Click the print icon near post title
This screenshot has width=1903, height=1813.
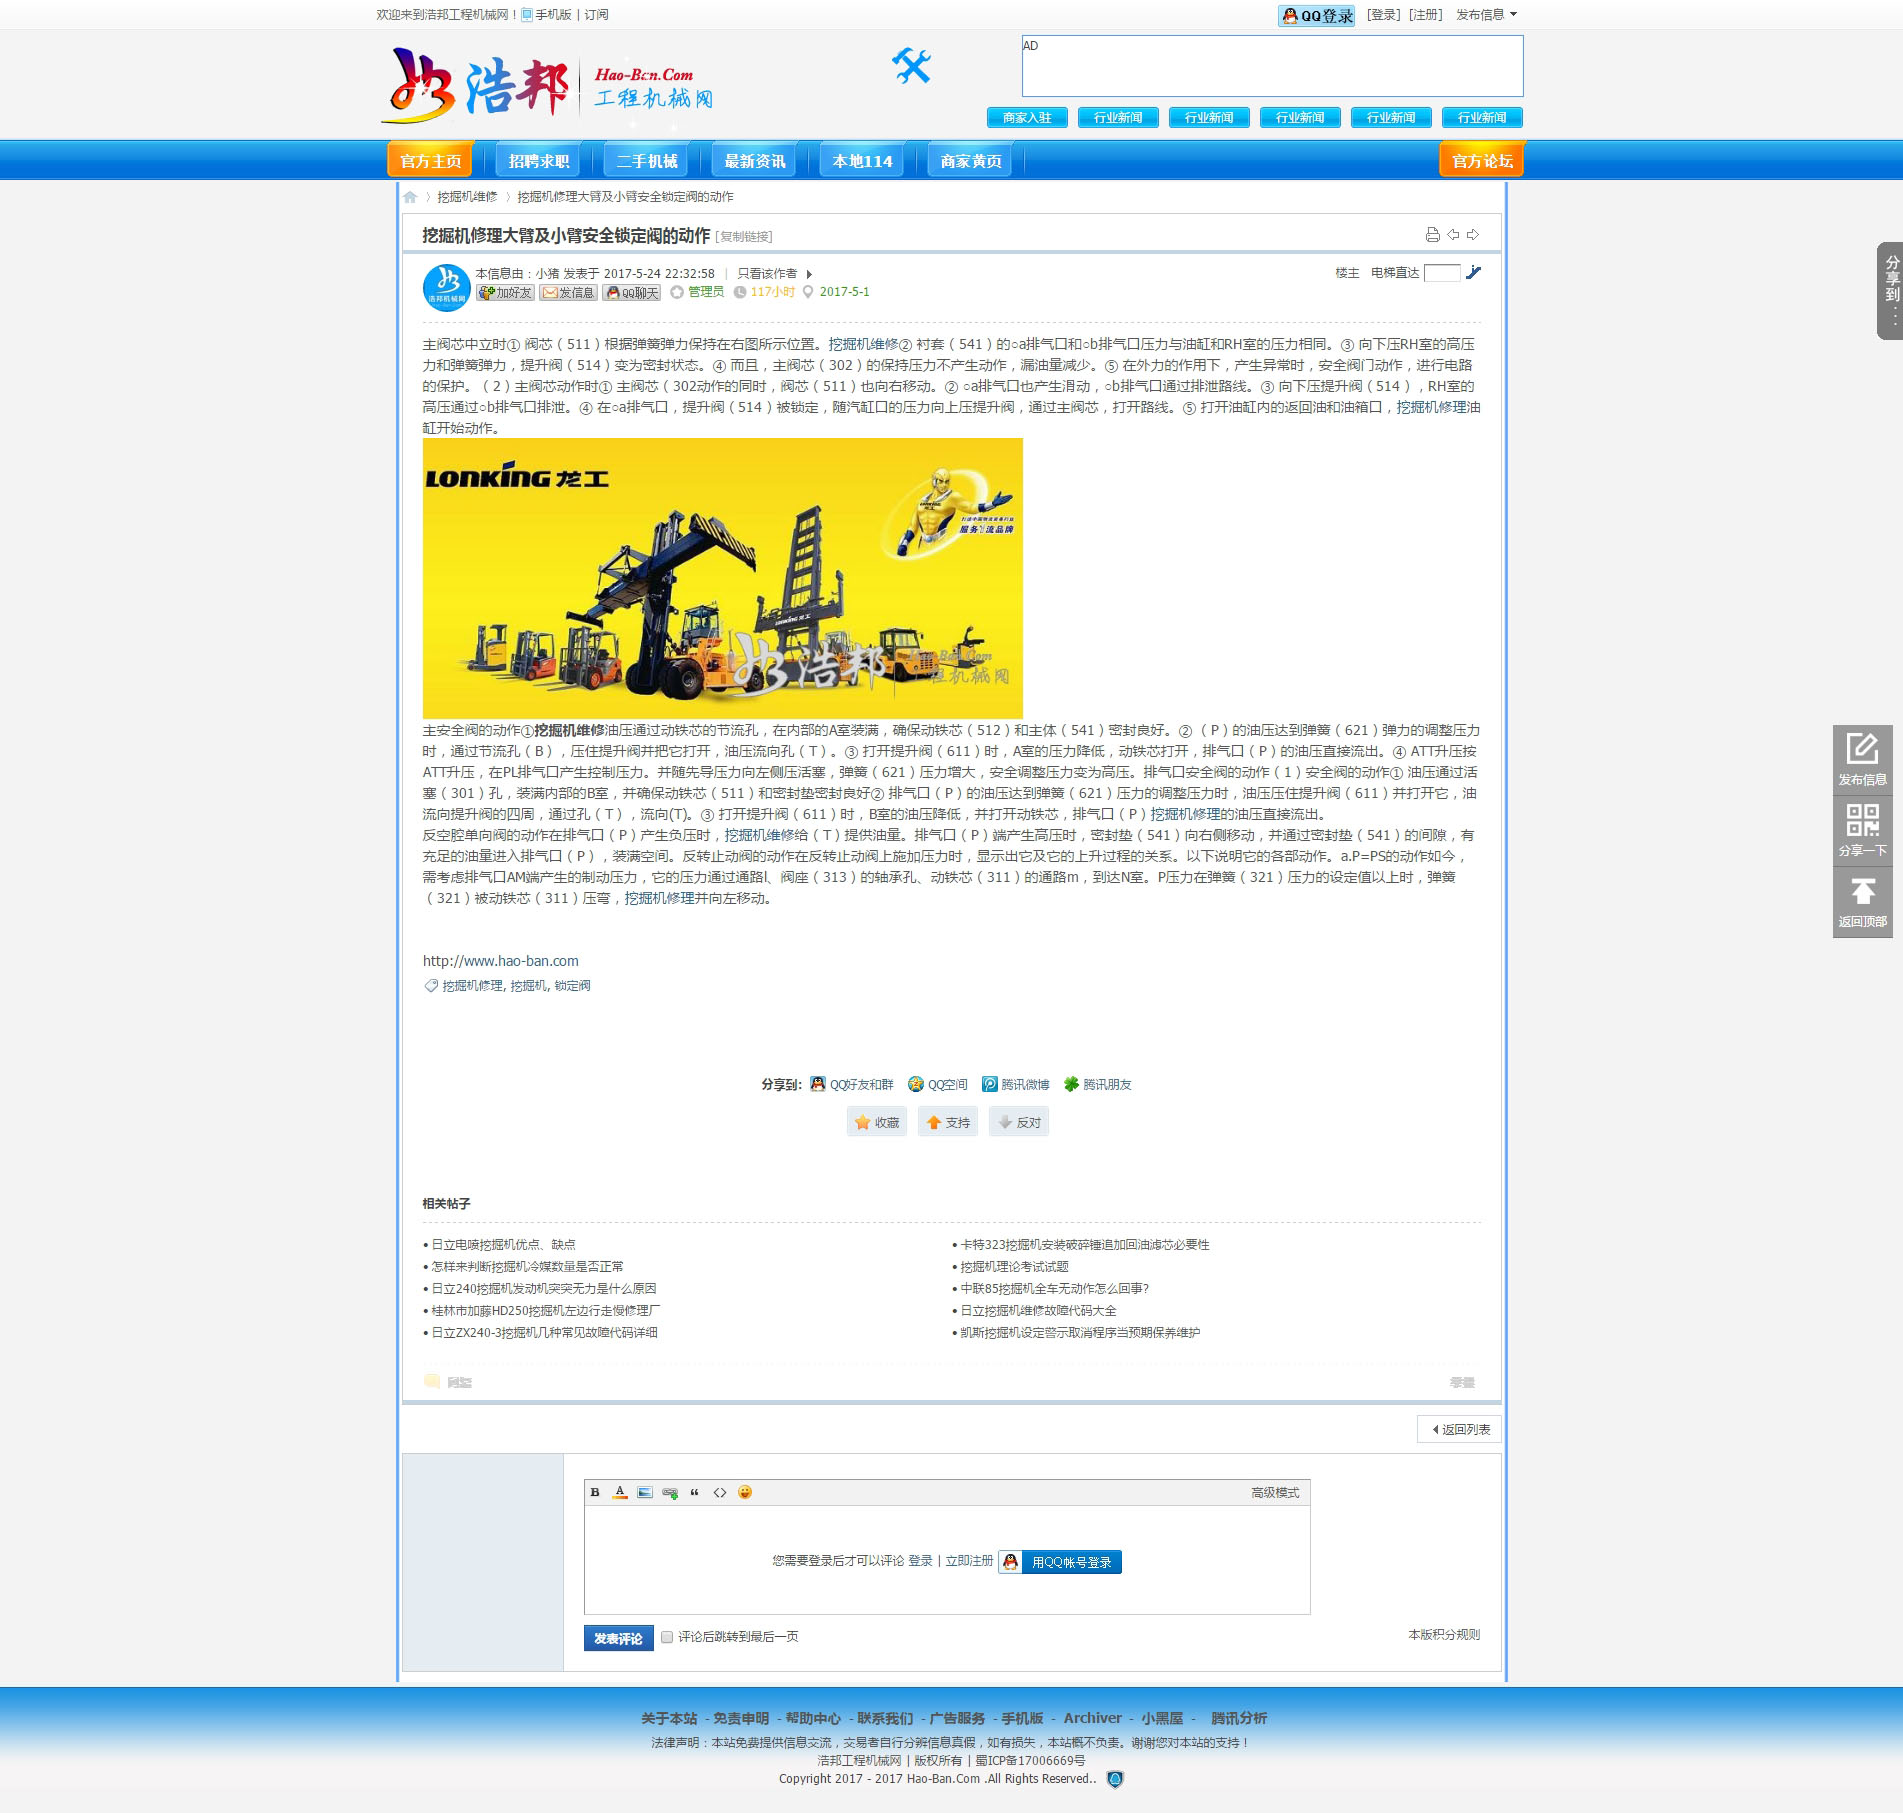1432,235
